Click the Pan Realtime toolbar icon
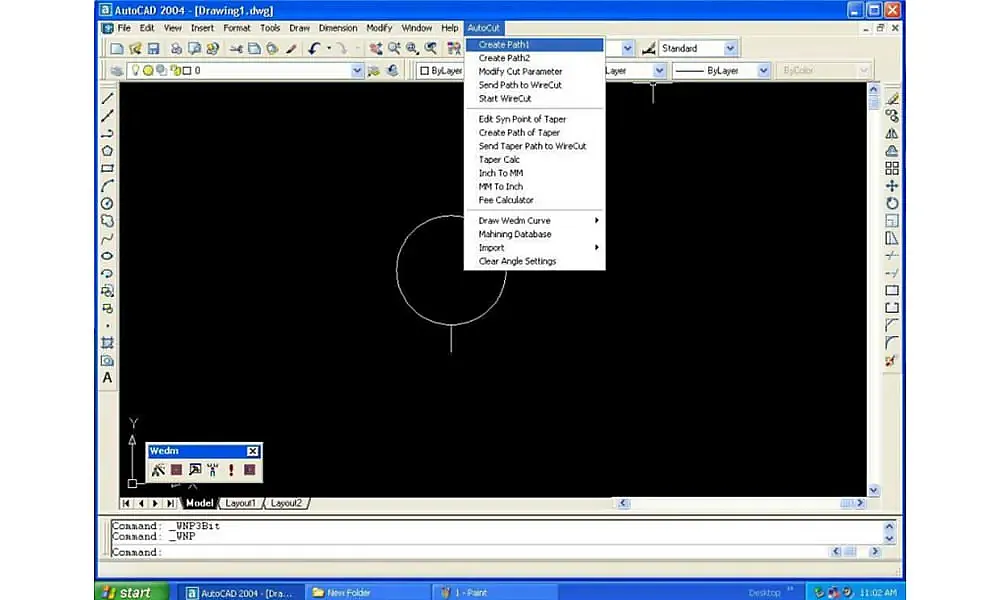 tap(376, 48)
